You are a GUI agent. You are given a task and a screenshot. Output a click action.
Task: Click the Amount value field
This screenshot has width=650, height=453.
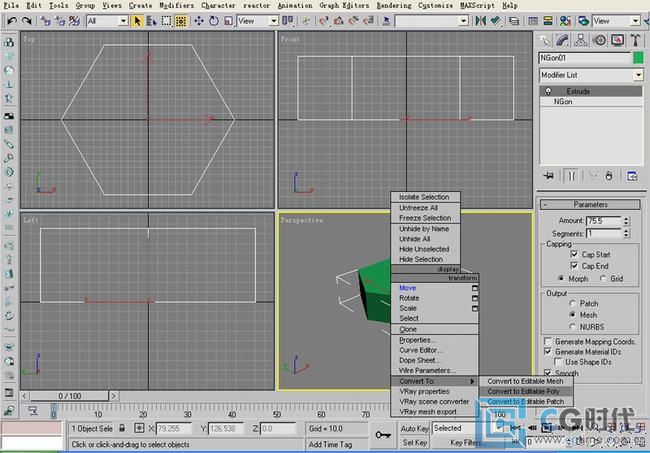pyautogui.click(x=604, y=221)
